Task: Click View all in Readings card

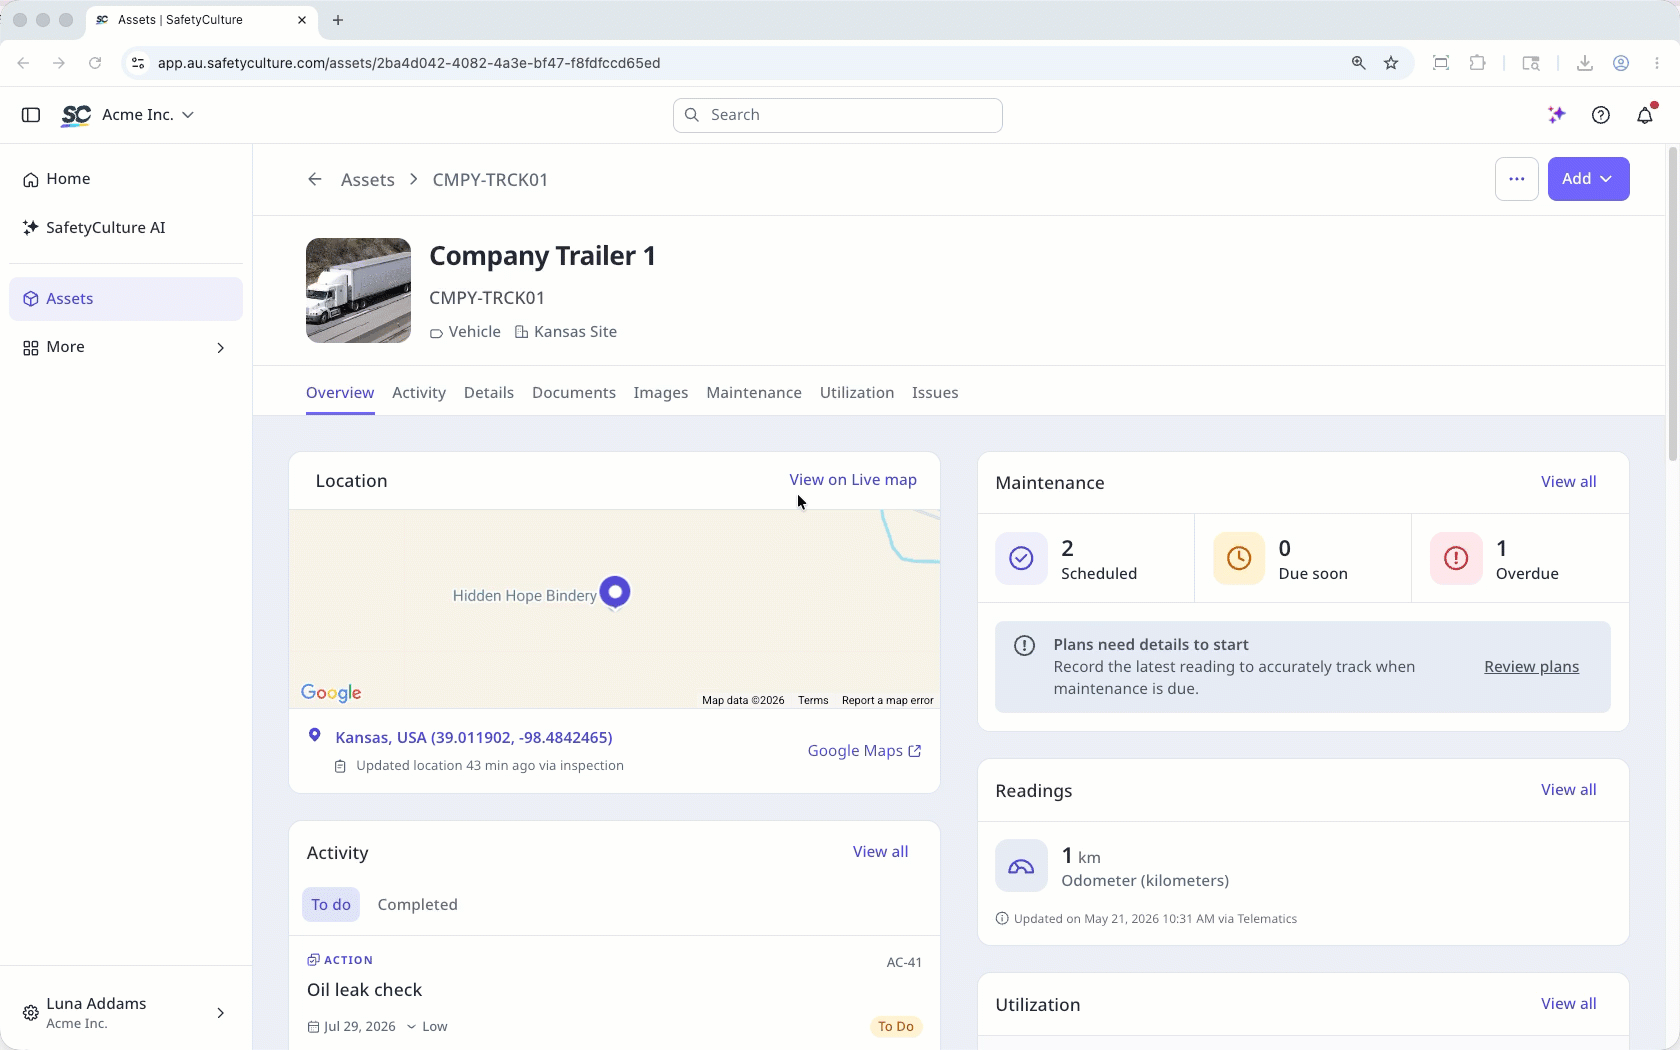Action: point(1568,790)
